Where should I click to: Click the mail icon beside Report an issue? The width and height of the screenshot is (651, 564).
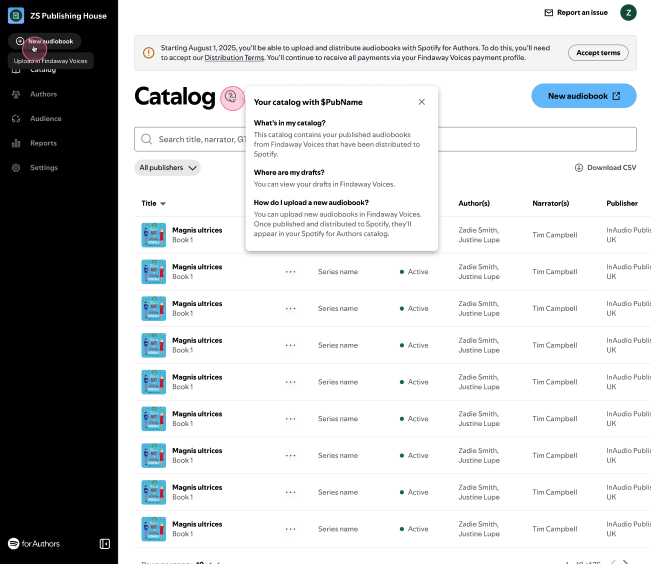[x=548, y=12]
